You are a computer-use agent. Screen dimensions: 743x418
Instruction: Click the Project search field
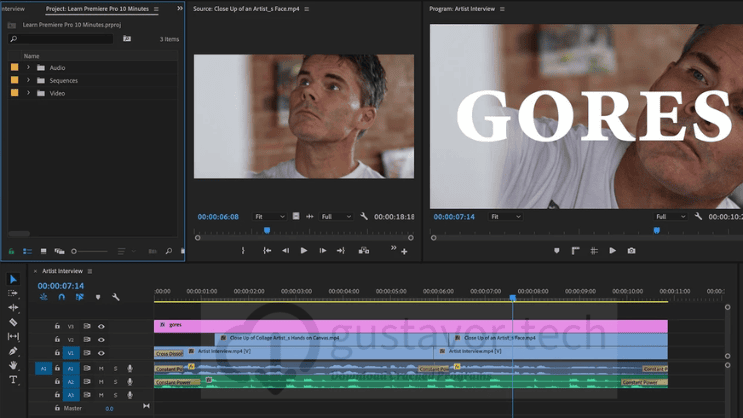pos(61,39)
